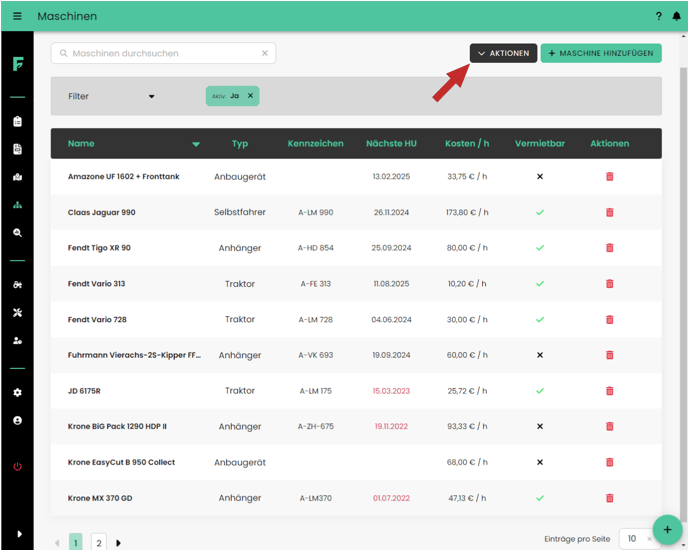The width and height of the screenshot is (688, 550).
Task: Click license plate A-LM370
Action: click(x=315, y=498)
